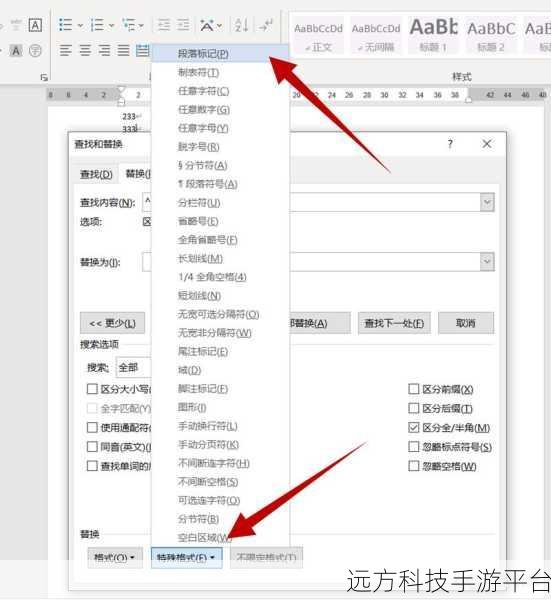Viewport: 551px width, 600px height.
Task: Apply the 标题 1 style thumbnail
Action: (x=433, y=37)
